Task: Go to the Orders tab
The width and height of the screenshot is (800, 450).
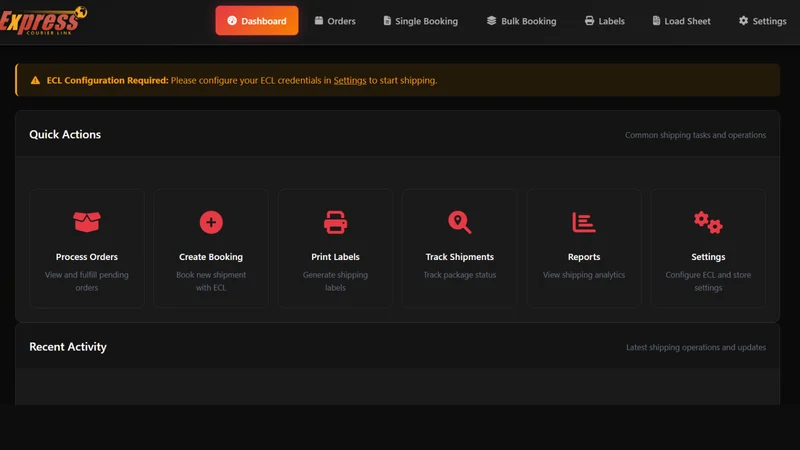Action: (x=335, y=21)
